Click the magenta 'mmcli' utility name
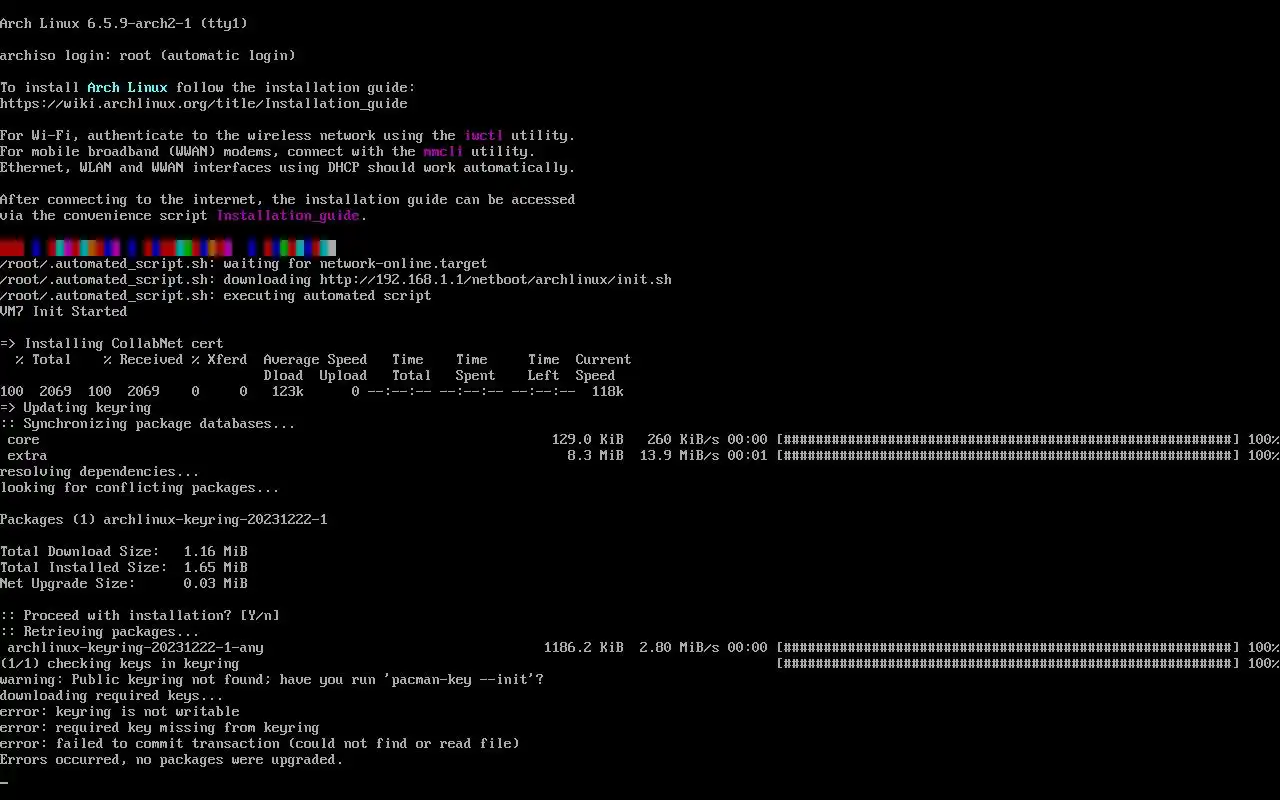The width and height of the screenshot is (1280, 800). pos(444,151)
